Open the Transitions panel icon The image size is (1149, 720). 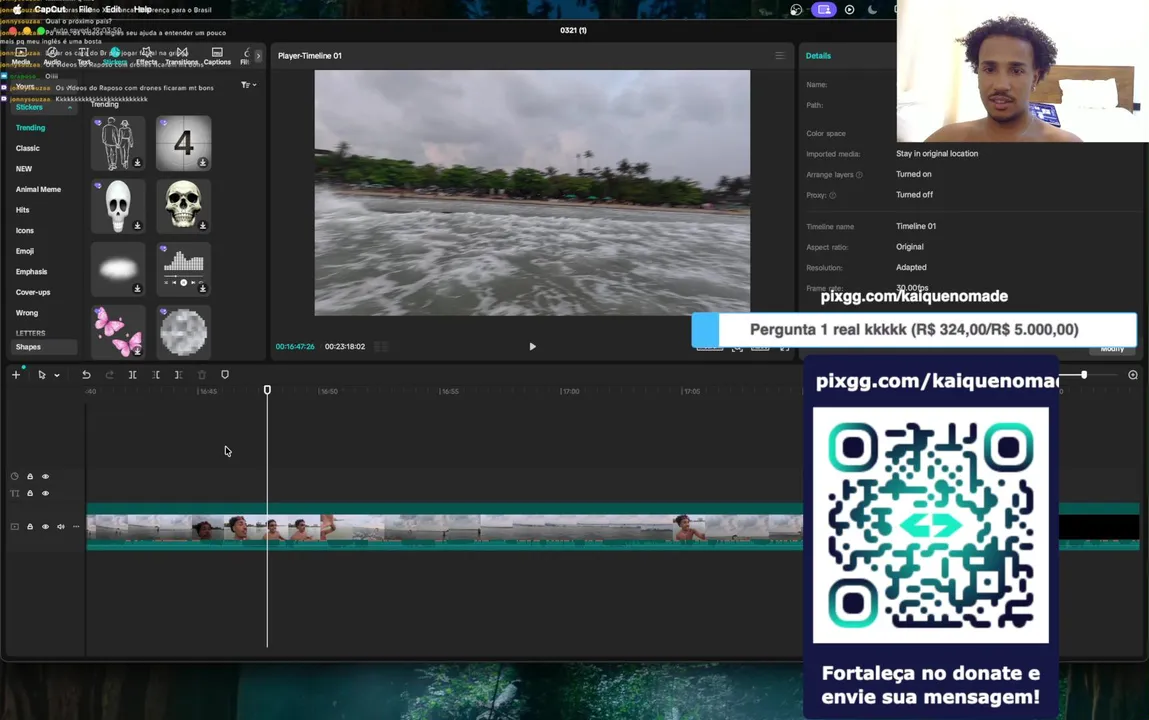pyautogui.click(x=182, y=56)
